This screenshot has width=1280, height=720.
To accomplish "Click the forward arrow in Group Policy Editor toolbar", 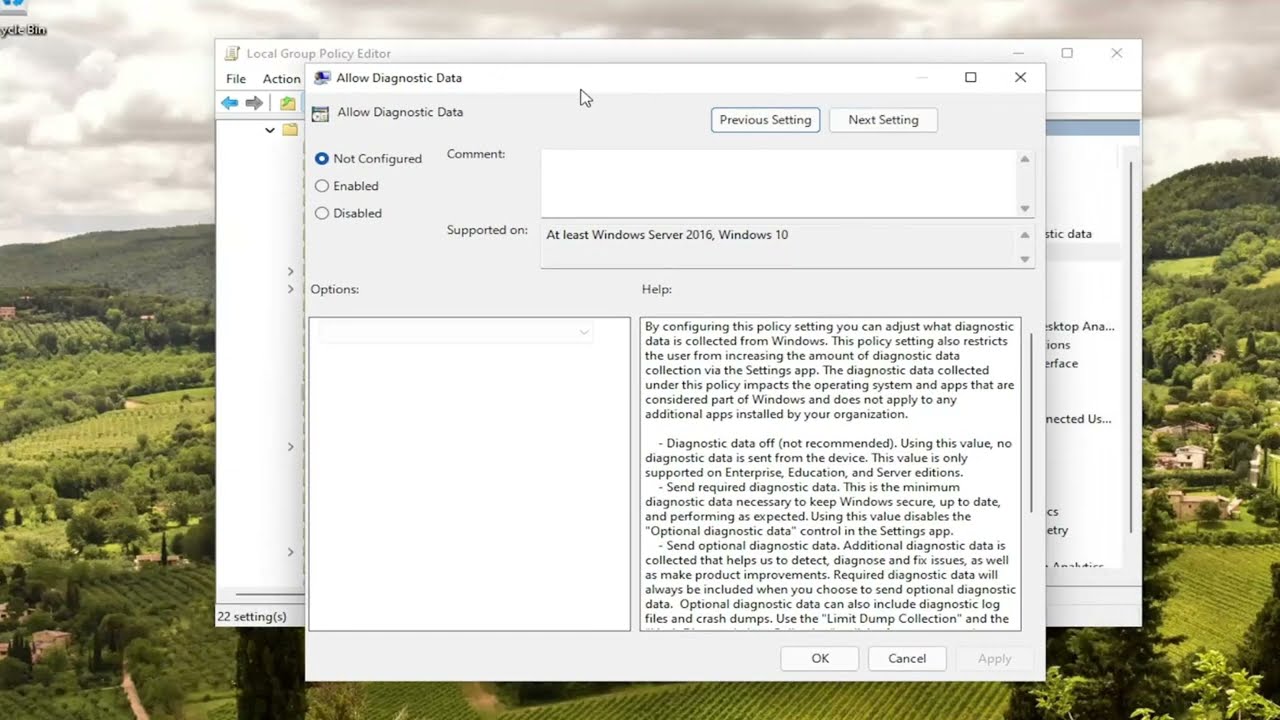I will pos(254,103).
